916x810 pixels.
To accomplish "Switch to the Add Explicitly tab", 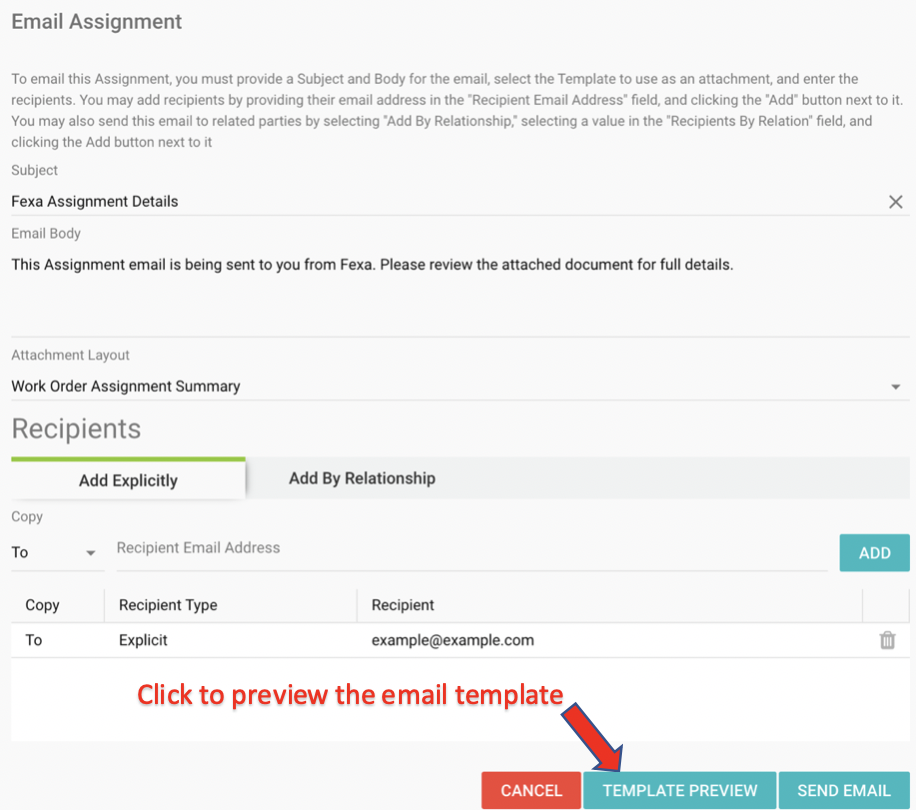I will point(128,480).
